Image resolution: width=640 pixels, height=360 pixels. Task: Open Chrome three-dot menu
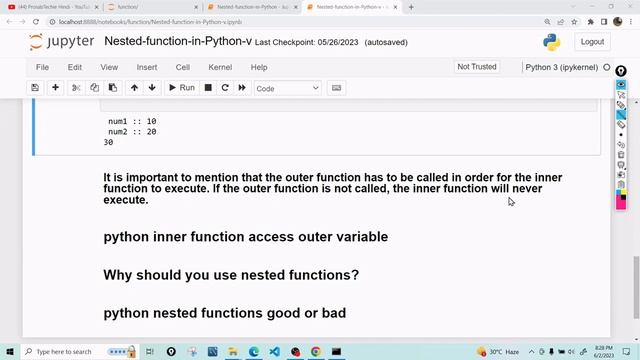pyautogui.click(x=631, y=22)
